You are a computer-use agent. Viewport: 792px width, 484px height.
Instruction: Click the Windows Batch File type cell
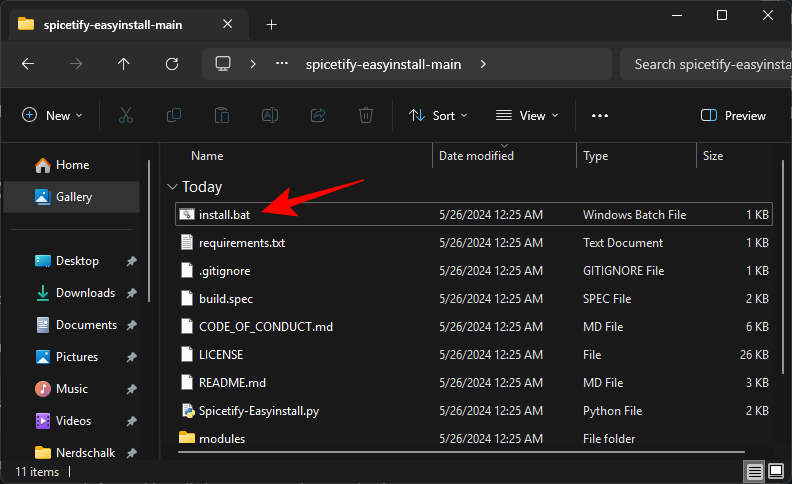634,215
